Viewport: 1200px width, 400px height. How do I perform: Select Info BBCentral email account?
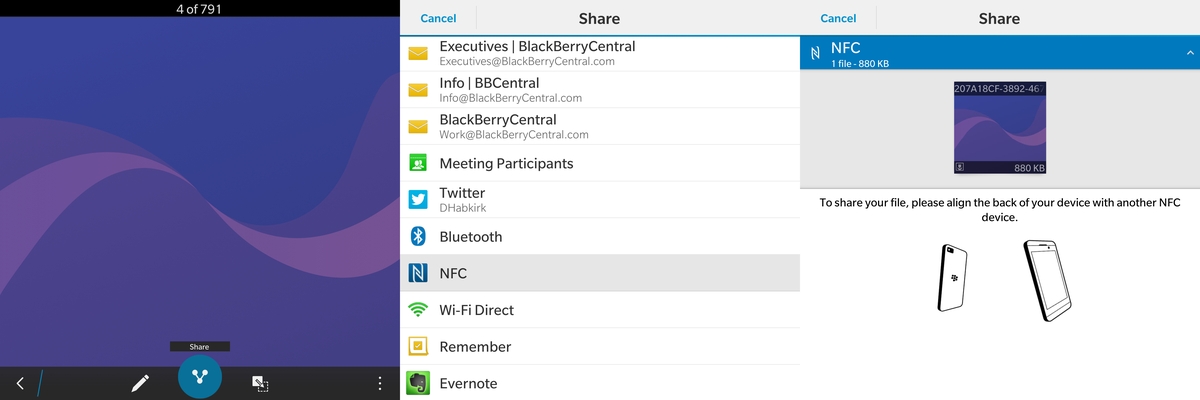click(600, 90)
